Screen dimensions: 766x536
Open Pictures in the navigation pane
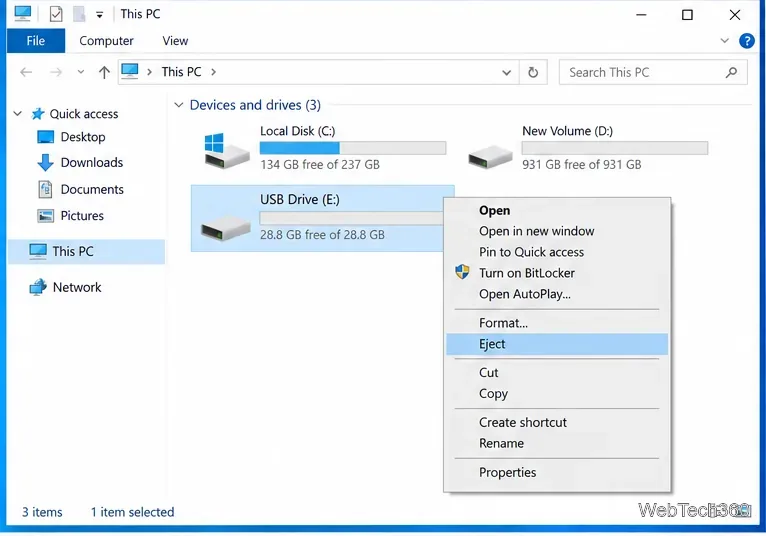click(82, 215)
